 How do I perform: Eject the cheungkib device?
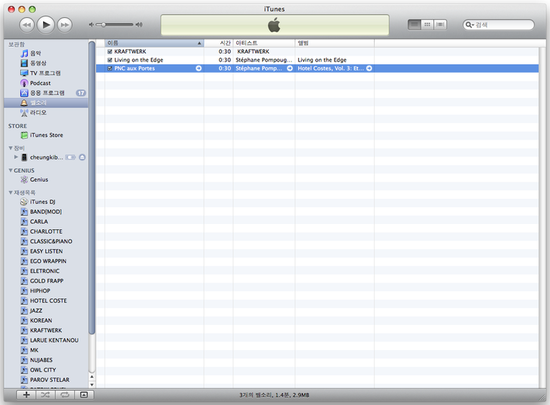click(x=82, y=157)
